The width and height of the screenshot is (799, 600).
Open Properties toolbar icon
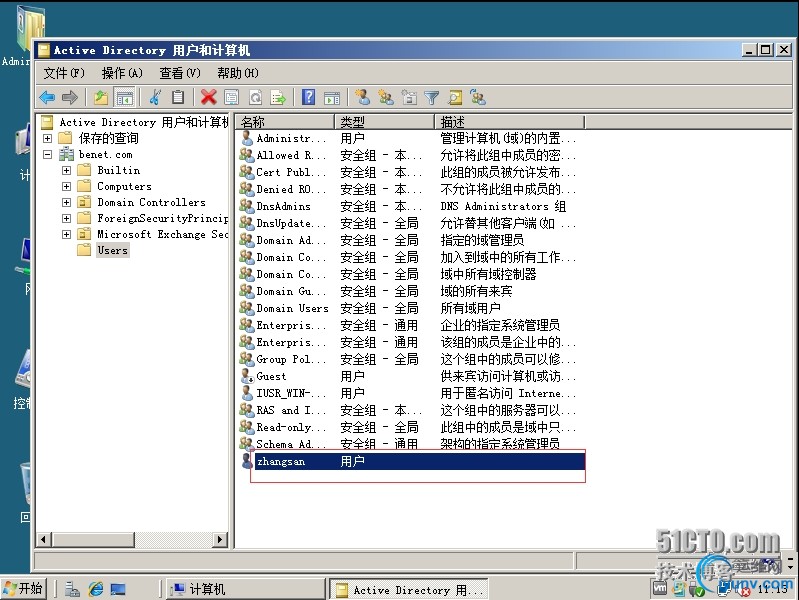(231, 97)
